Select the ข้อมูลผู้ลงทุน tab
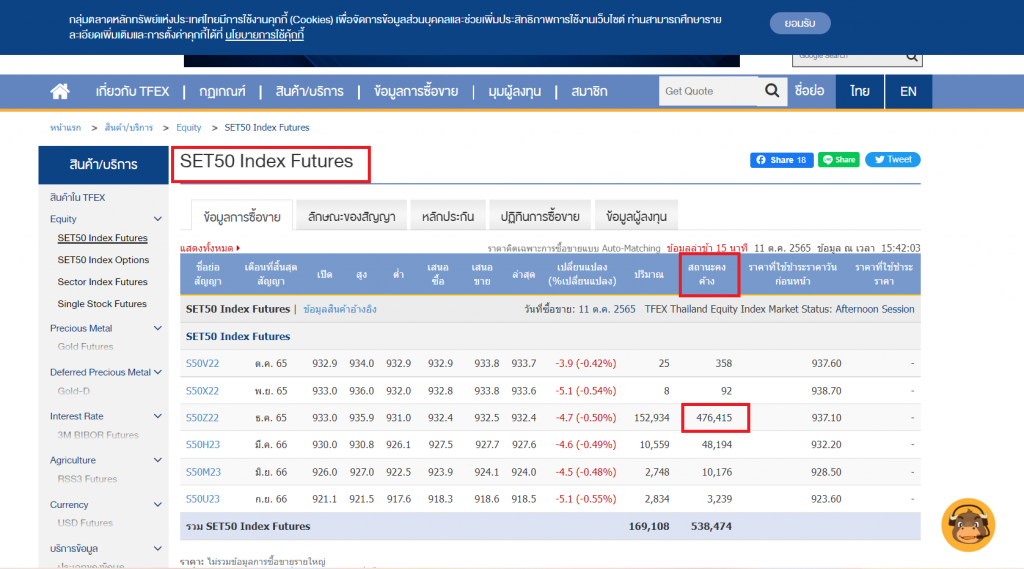The height and width of the screenshot is (569, 1024). coord(636,216)
